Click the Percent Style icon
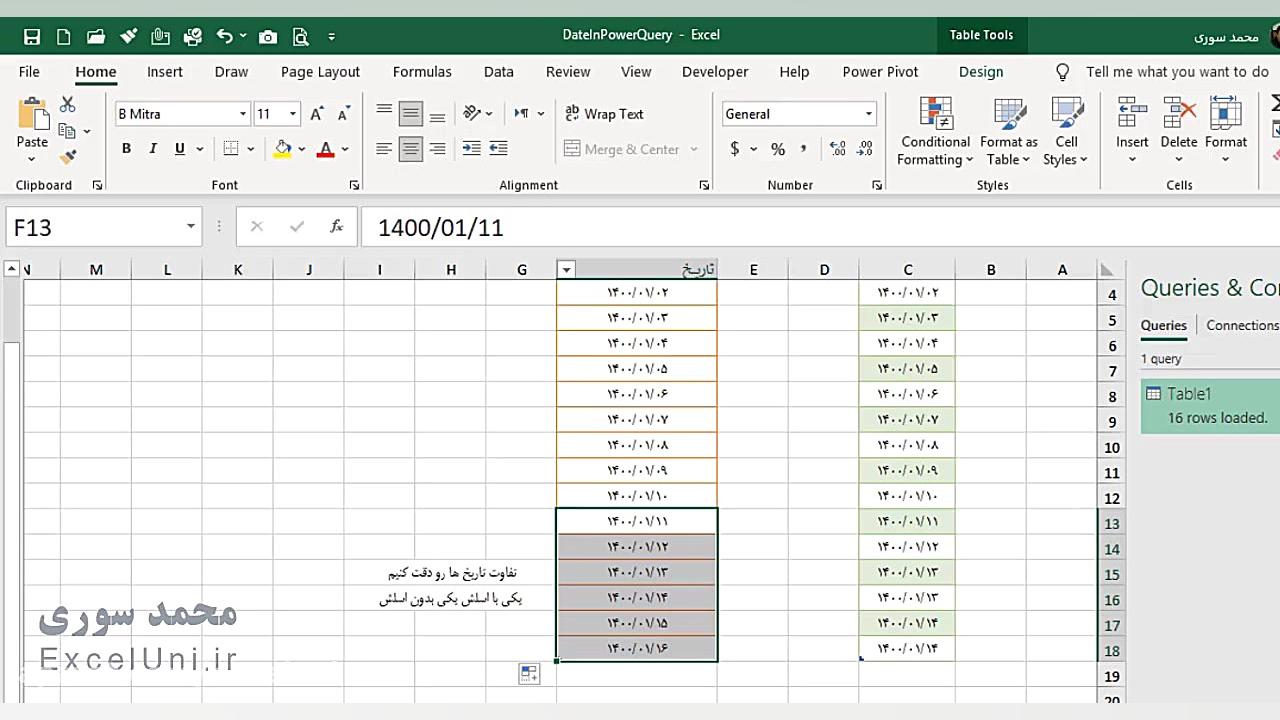Viewport: 1280px width, 720px height. point(778,149)
